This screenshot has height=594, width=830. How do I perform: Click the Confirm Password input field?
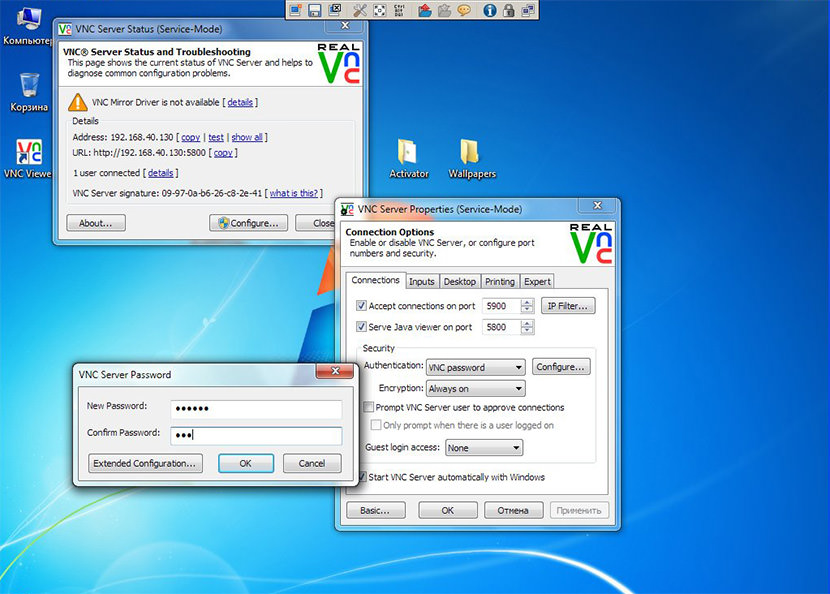[x=255, y=435]
